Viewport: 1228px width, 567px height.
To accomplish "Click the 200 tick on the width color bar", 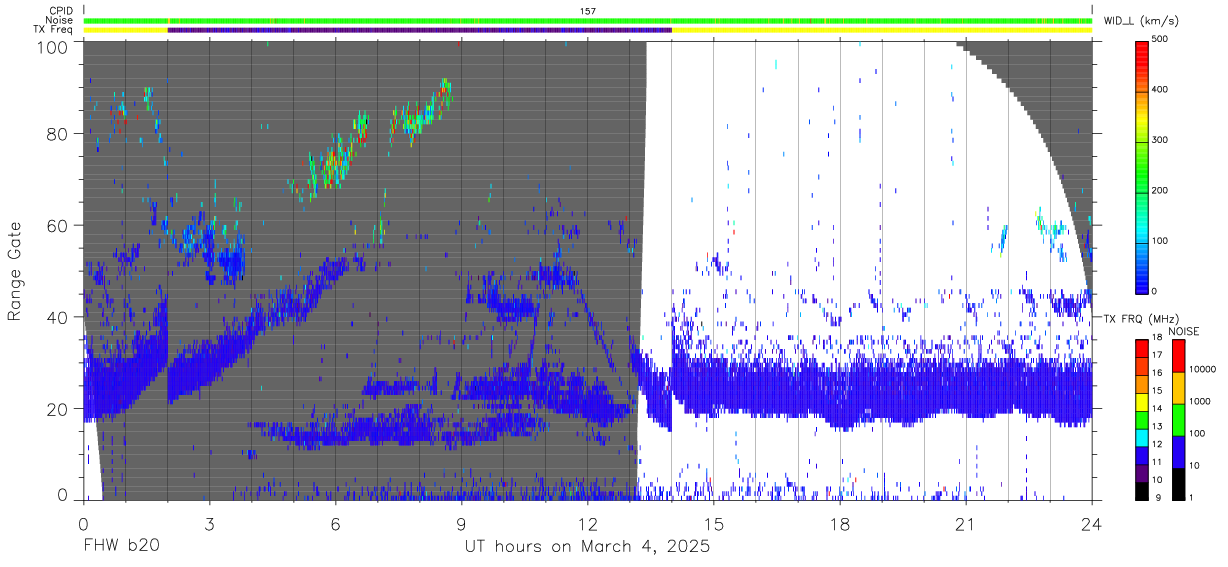I will click(1160, 190).
